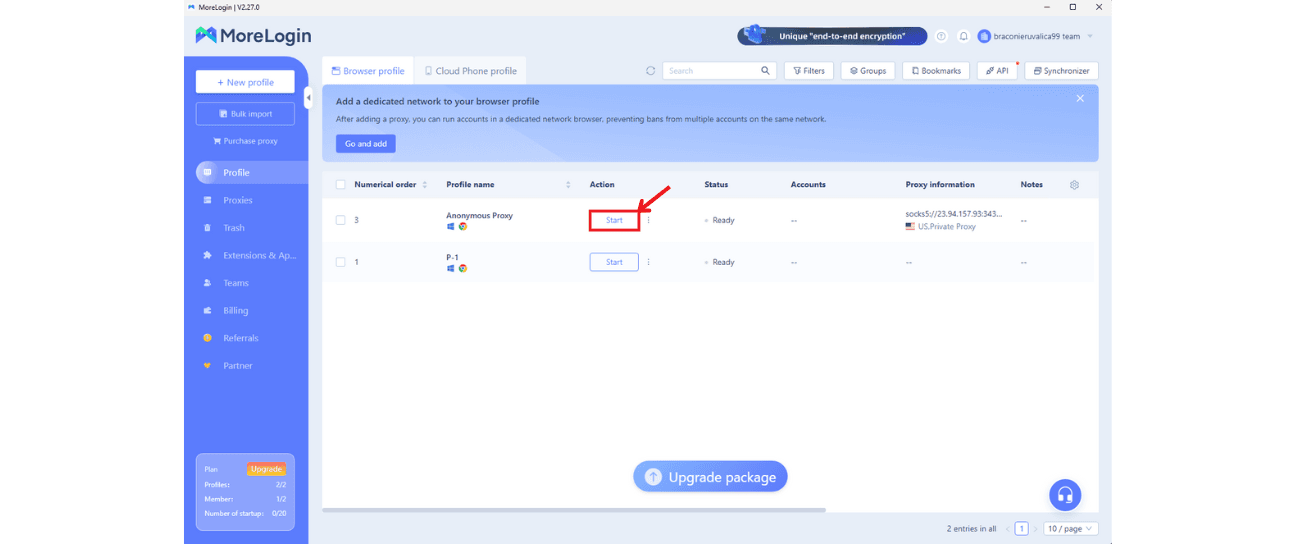This screenshot has height=544, width=1296.
Task: Click the refresh icon beside the search box
Action: point(651,71)
